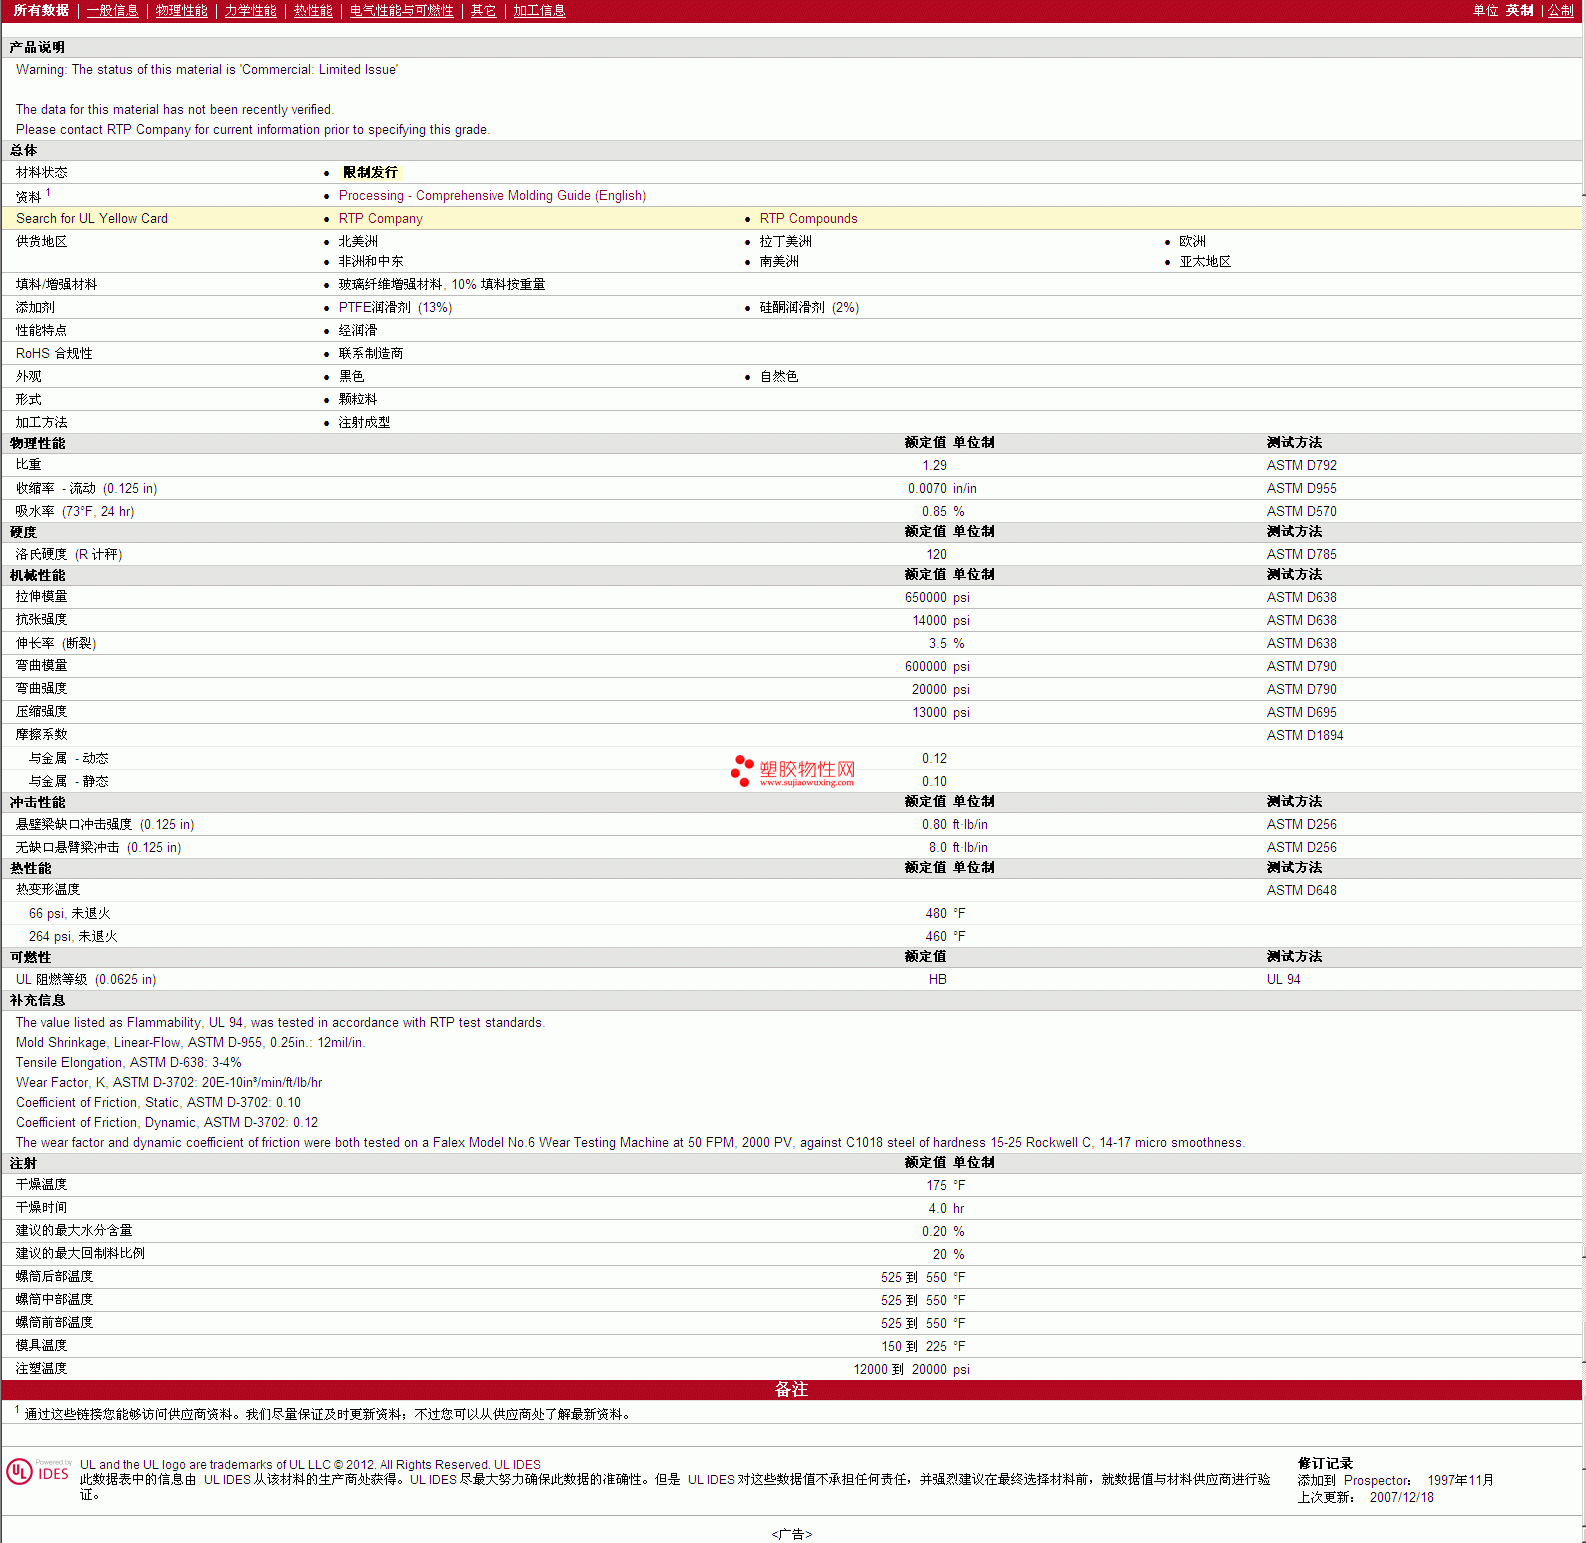Viewport: 1586px width, 1543px height.
Task: Select ASTM D955 test method text
Action: pyautogui.click(x=1301, y=489)
